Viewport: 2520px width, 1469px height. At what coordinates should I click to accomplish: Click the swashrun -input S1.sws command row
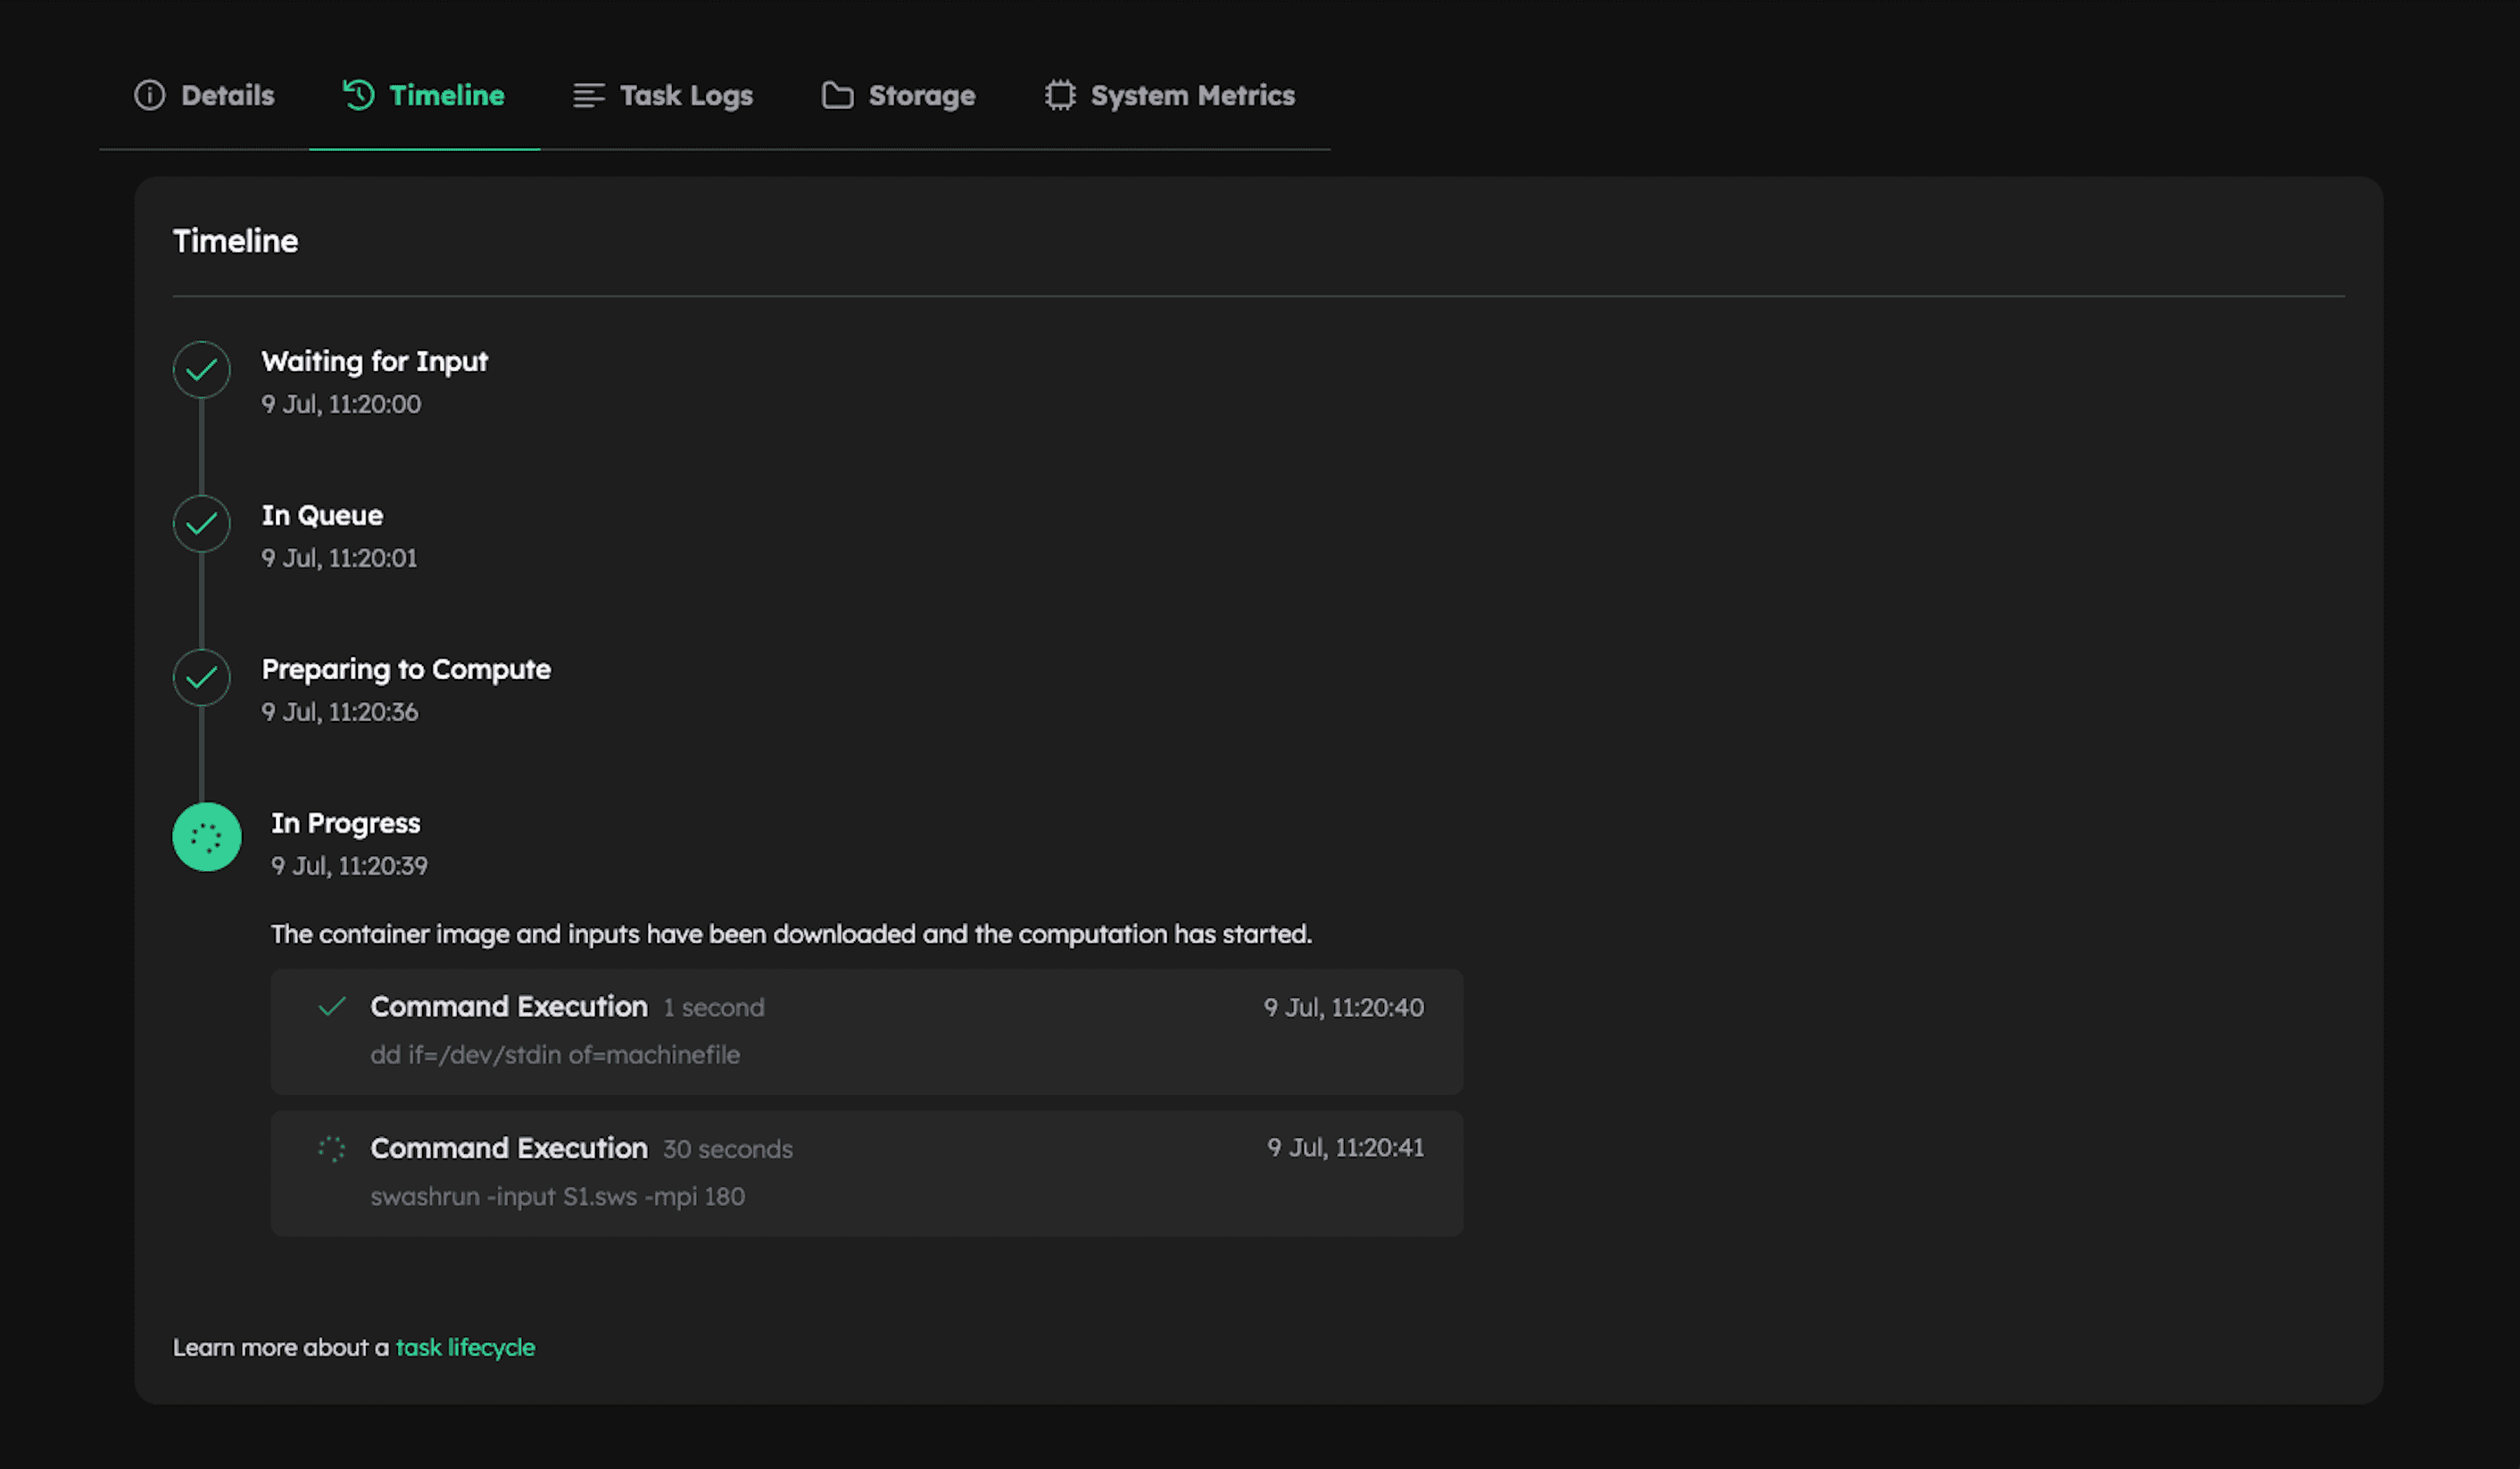866,1173
